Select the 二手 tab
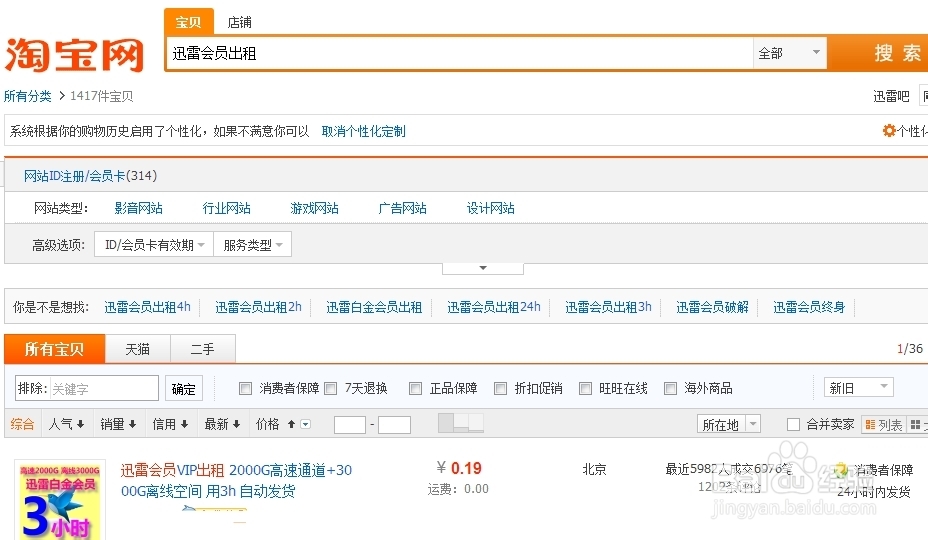 202,349
